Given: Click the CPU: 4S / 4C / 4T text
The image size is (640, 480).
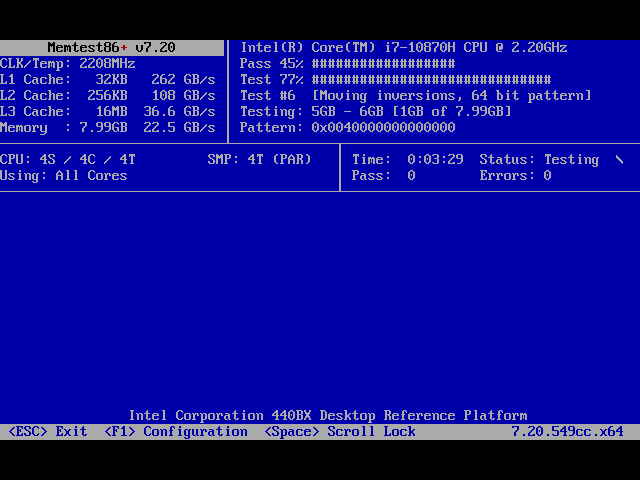Looking at the screenshot, I should pyautogui.click(x=68, y=160).
